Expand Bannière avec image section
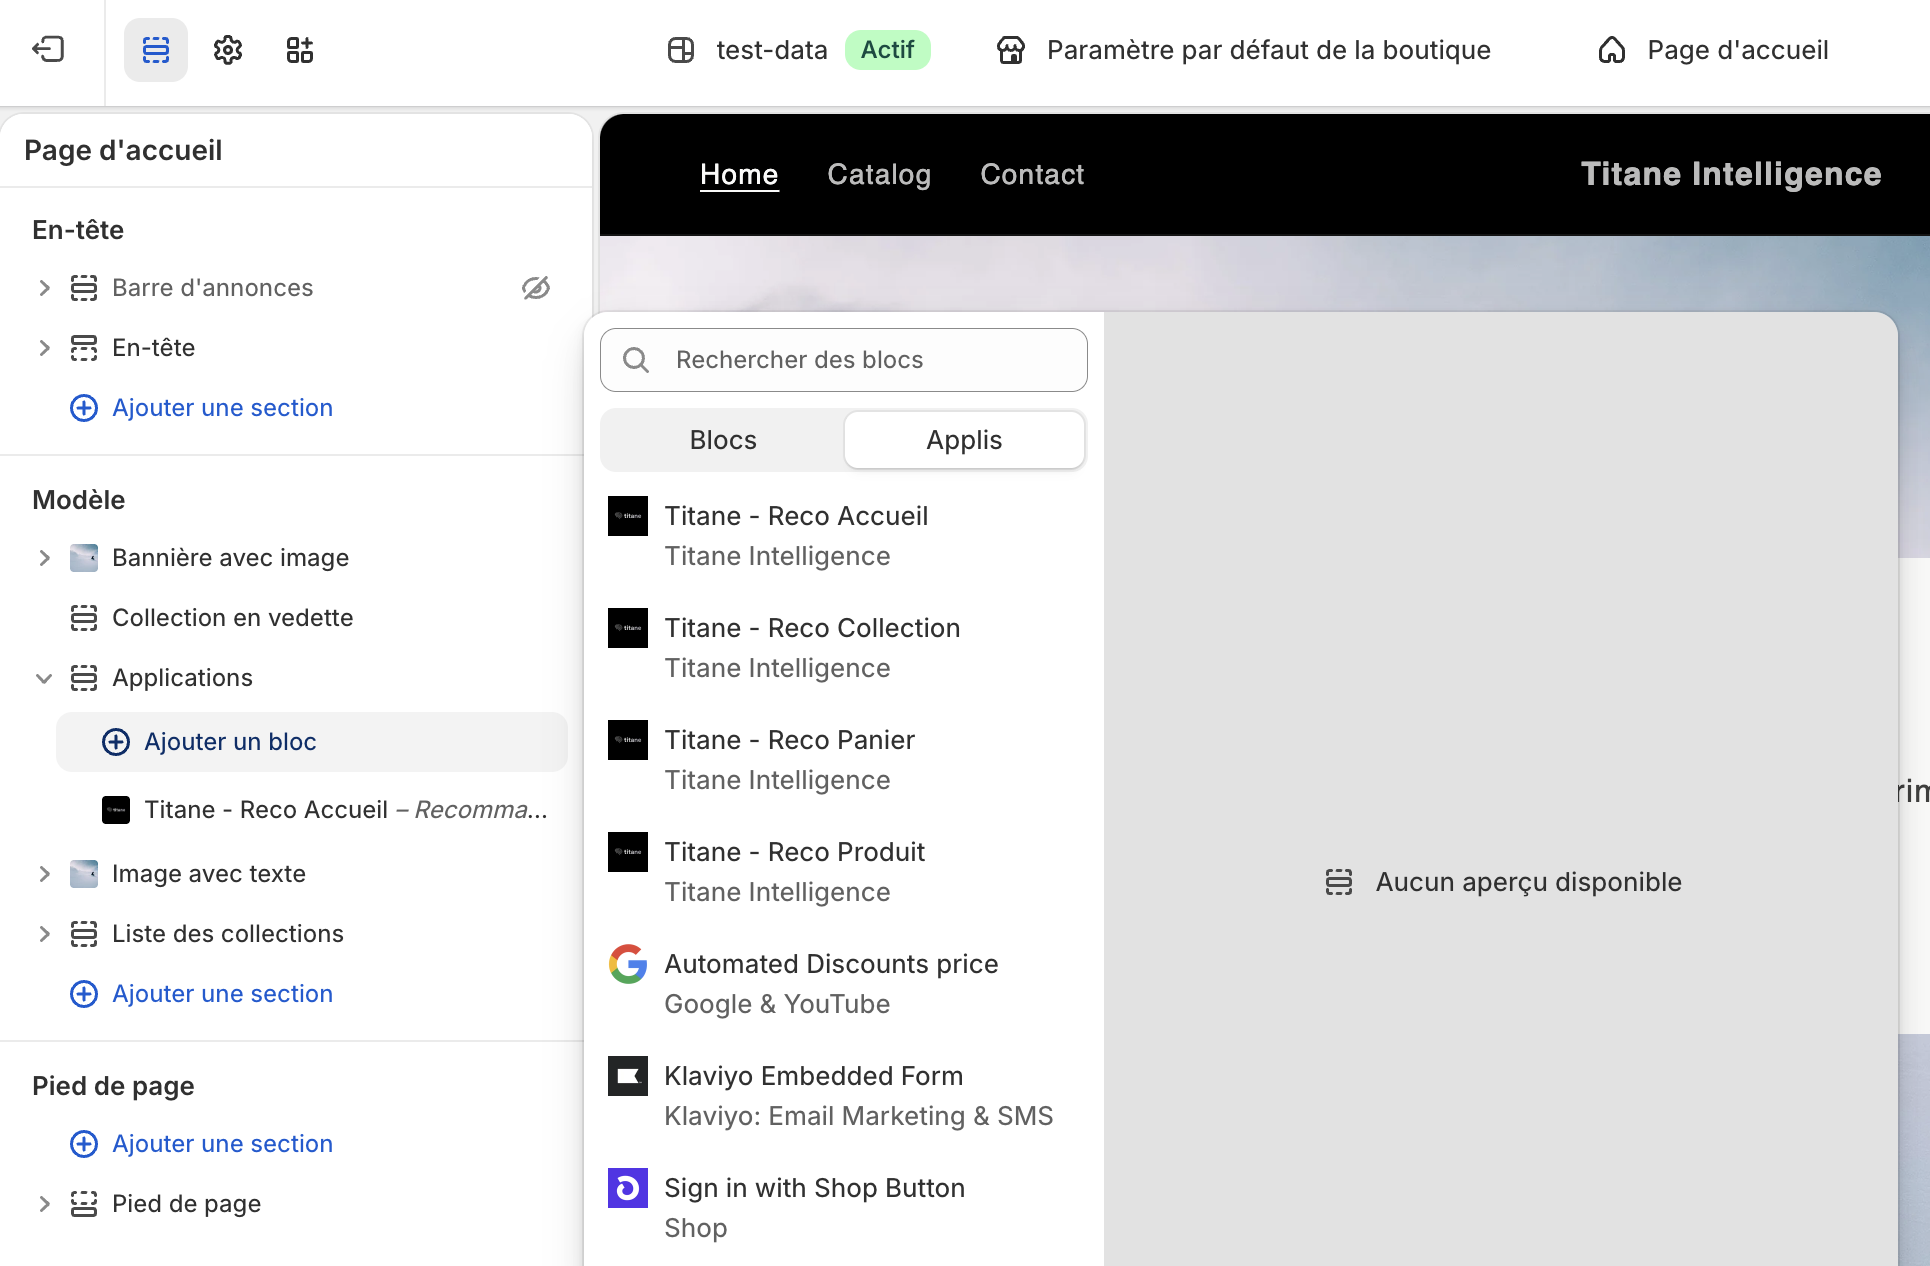Image resolution: width=1930 pixels, height=1266 pixels. (44, 558)
